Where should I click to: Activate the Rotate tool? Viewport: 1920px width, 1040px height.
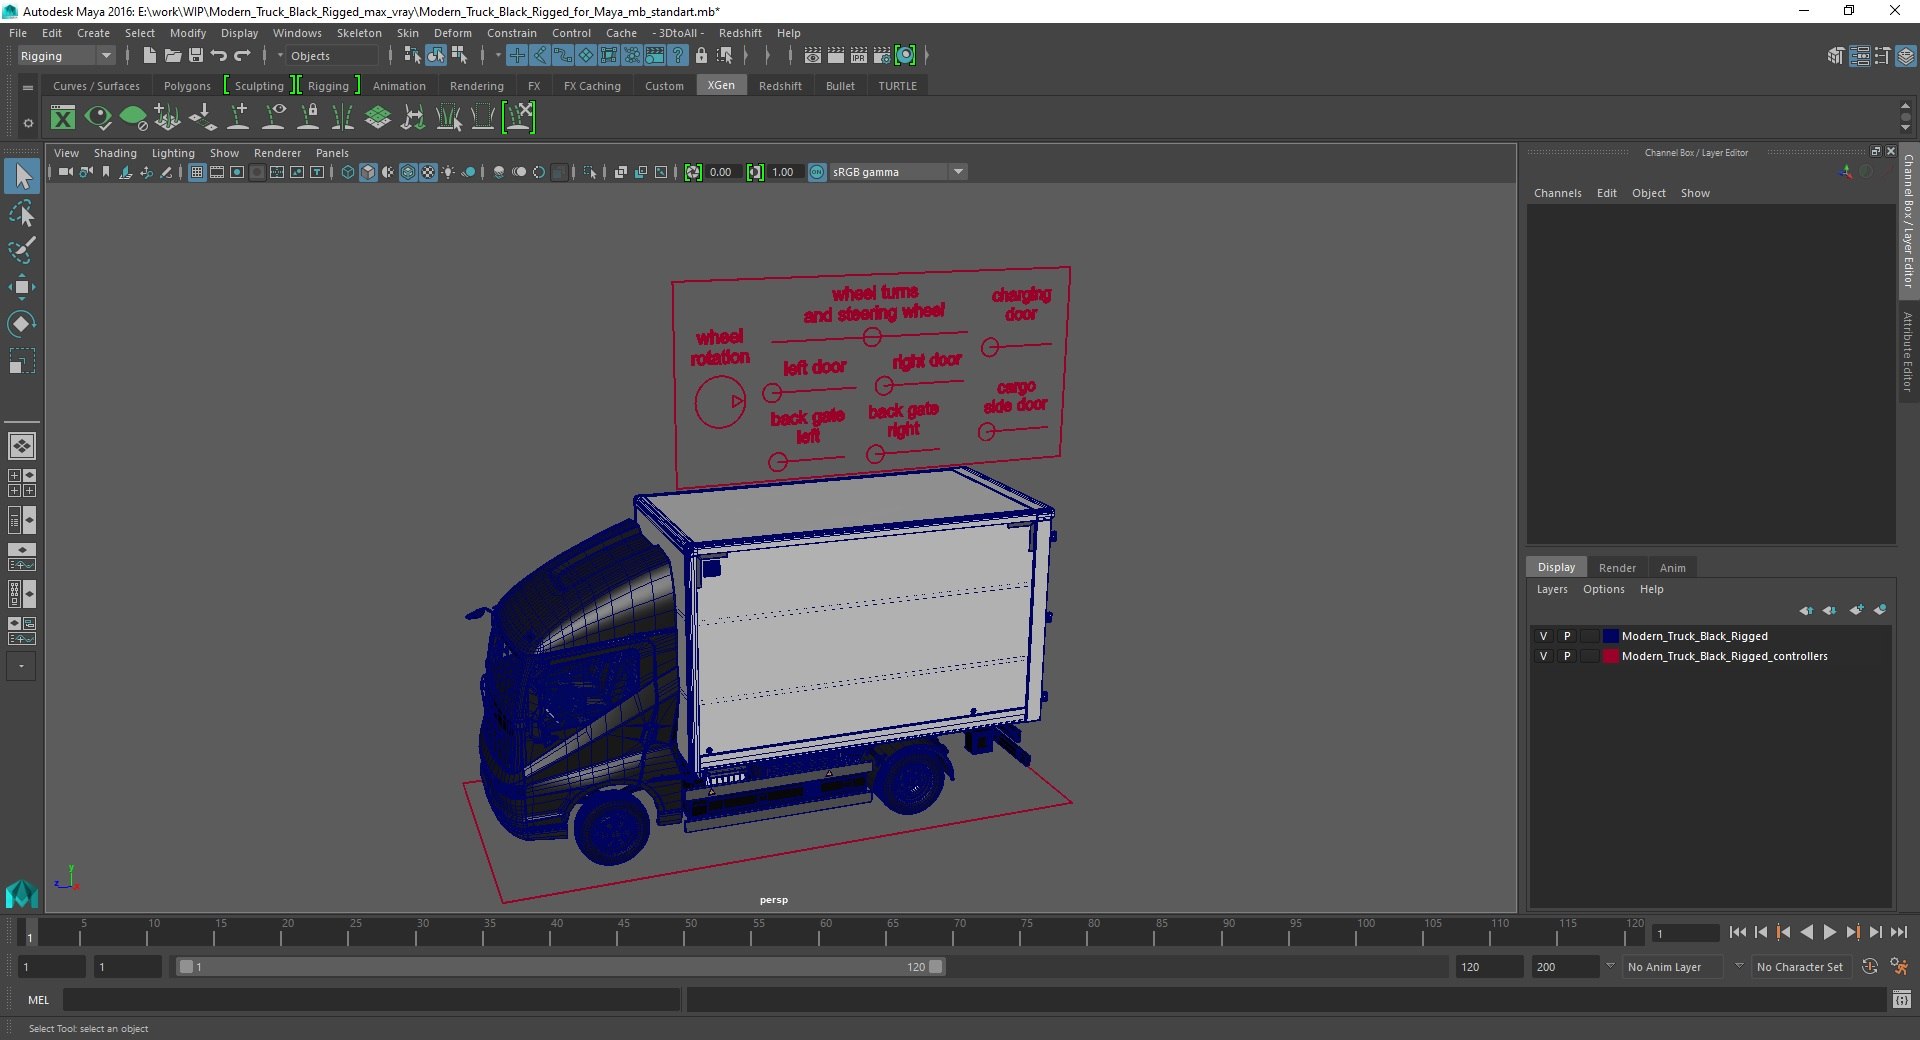pyautogui.click(x=22, y=323)
